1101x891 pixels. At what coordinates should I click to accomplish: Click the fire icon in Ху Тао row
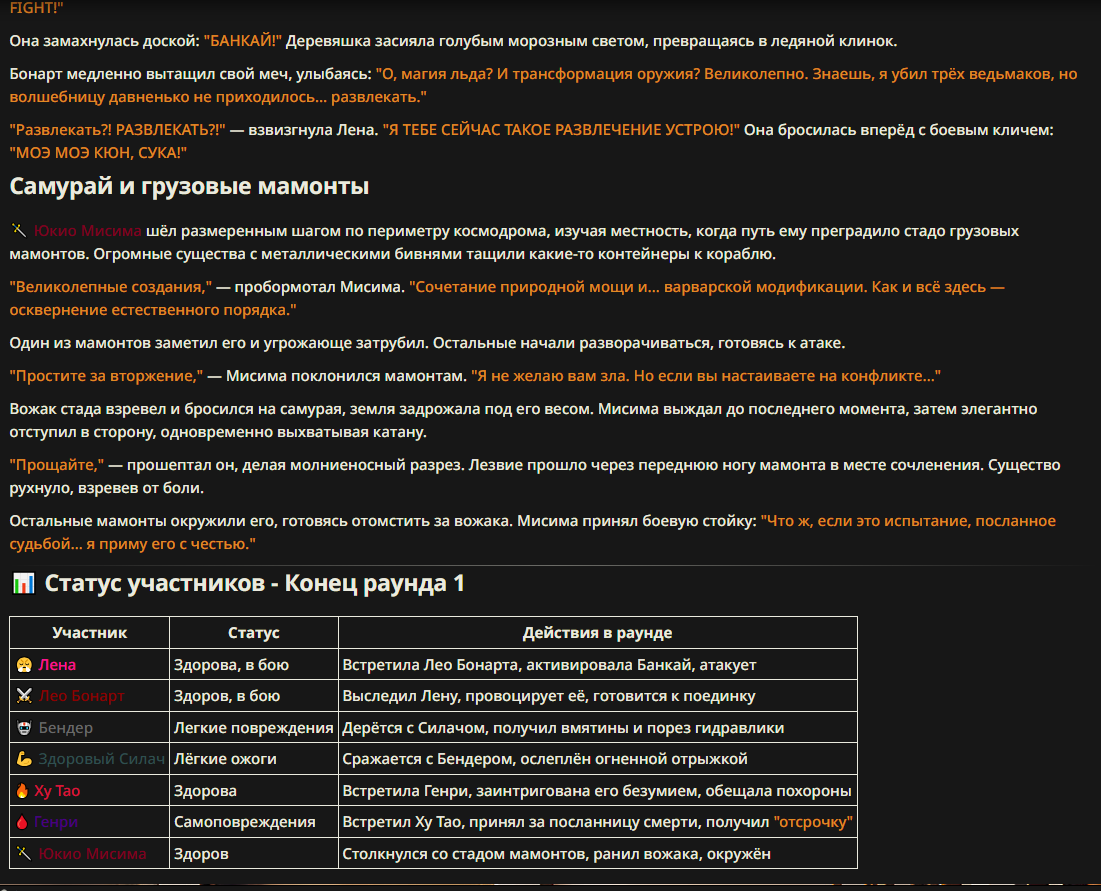coord(22,791)
